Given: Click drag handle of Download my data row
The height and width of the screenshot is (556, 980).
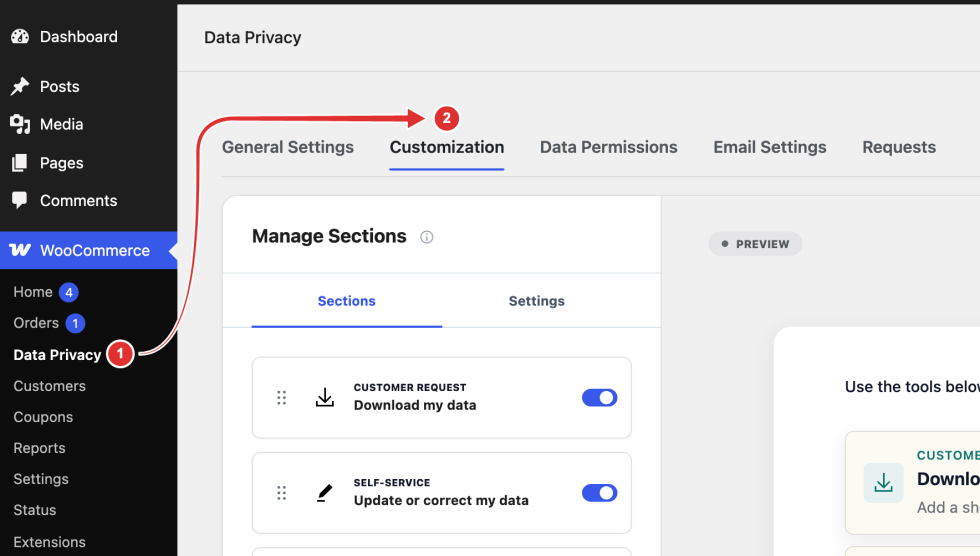Looking at the screenshot, I should (281, 398).
